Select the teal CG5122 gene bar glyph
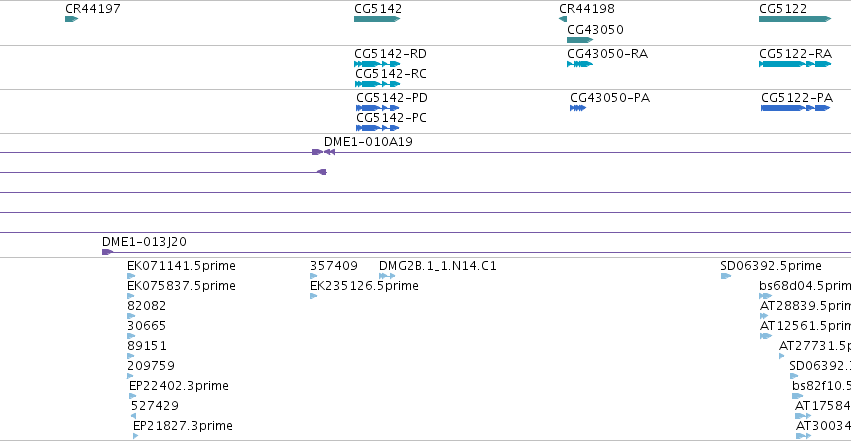 click(795, 19)
